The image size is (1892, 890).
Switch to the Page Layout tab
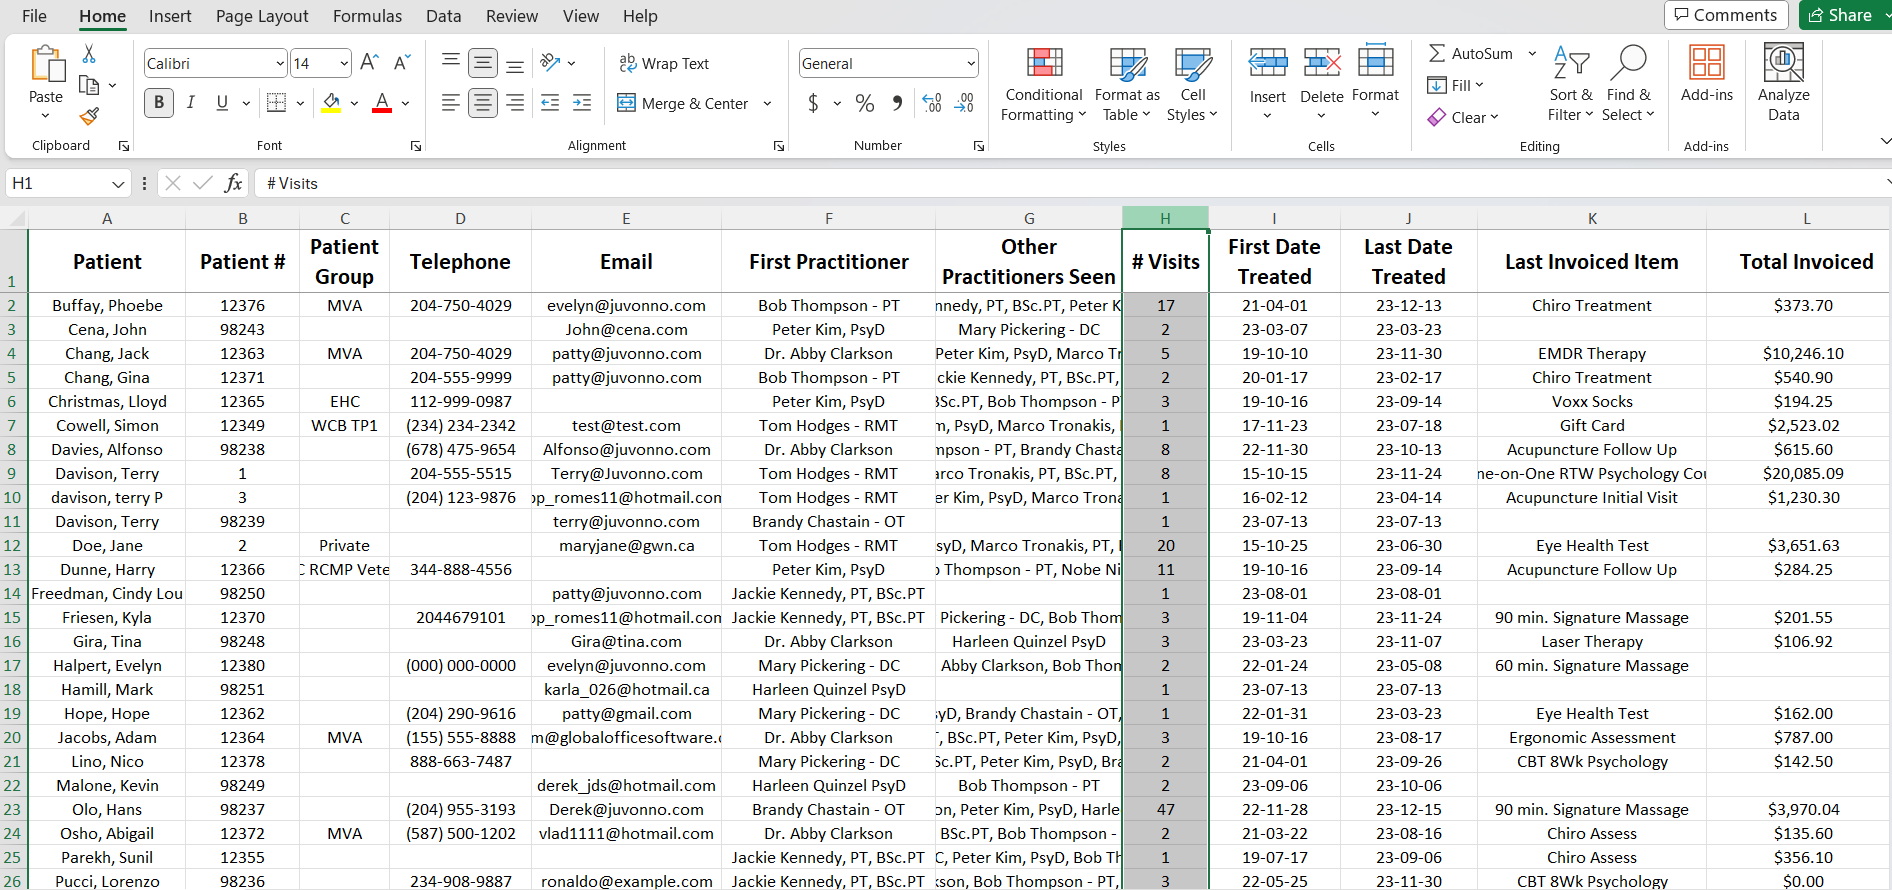click(x=262, y=16)
